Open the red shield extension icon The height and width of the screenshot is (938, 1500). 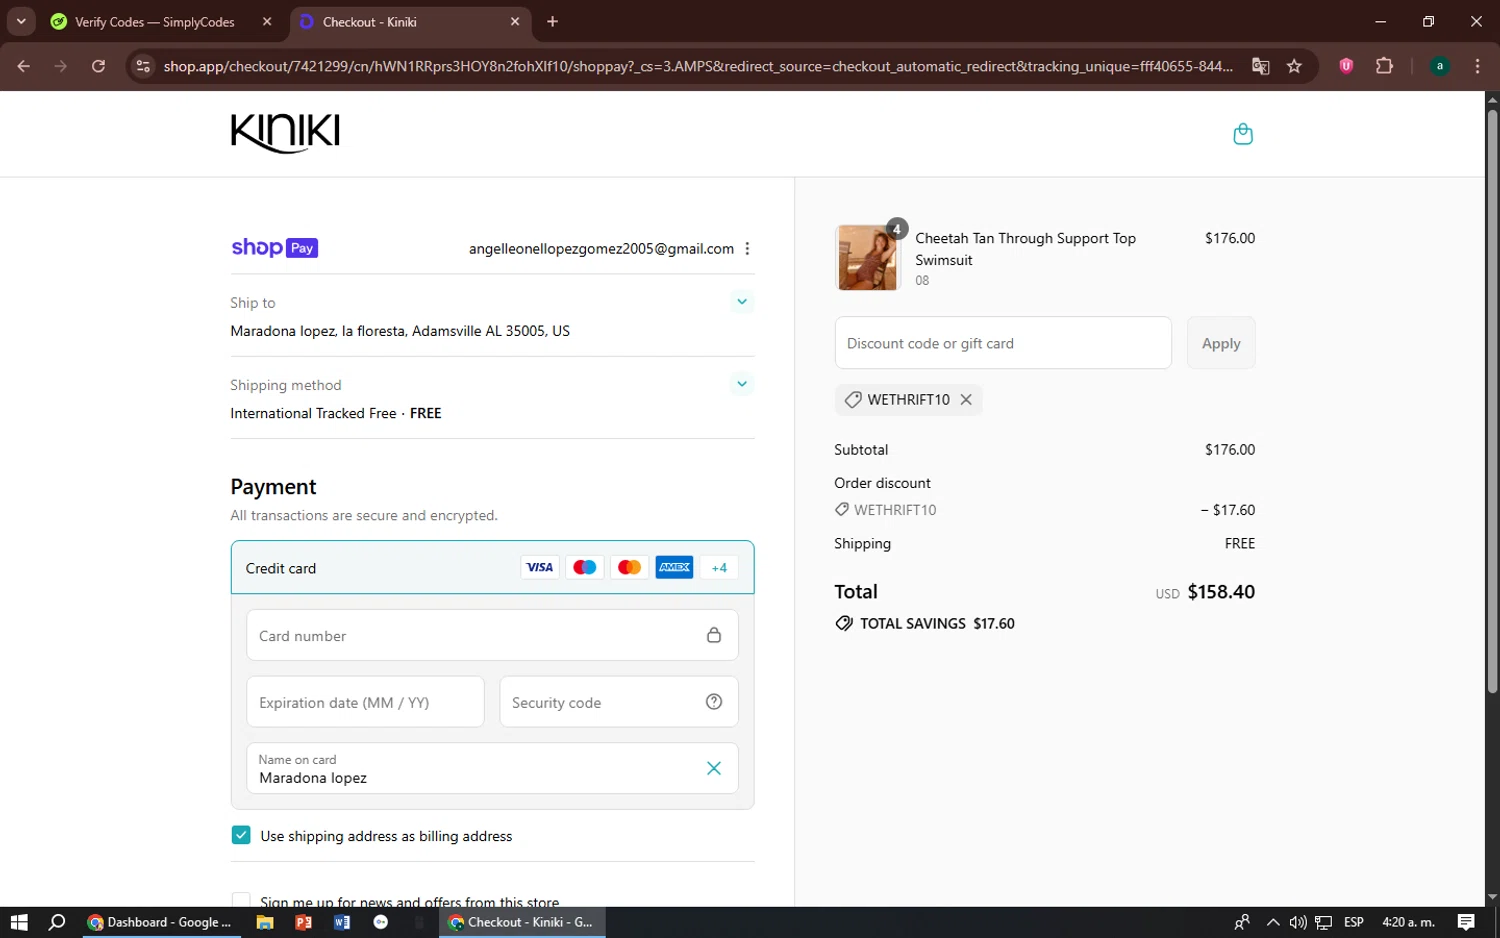1346,66
